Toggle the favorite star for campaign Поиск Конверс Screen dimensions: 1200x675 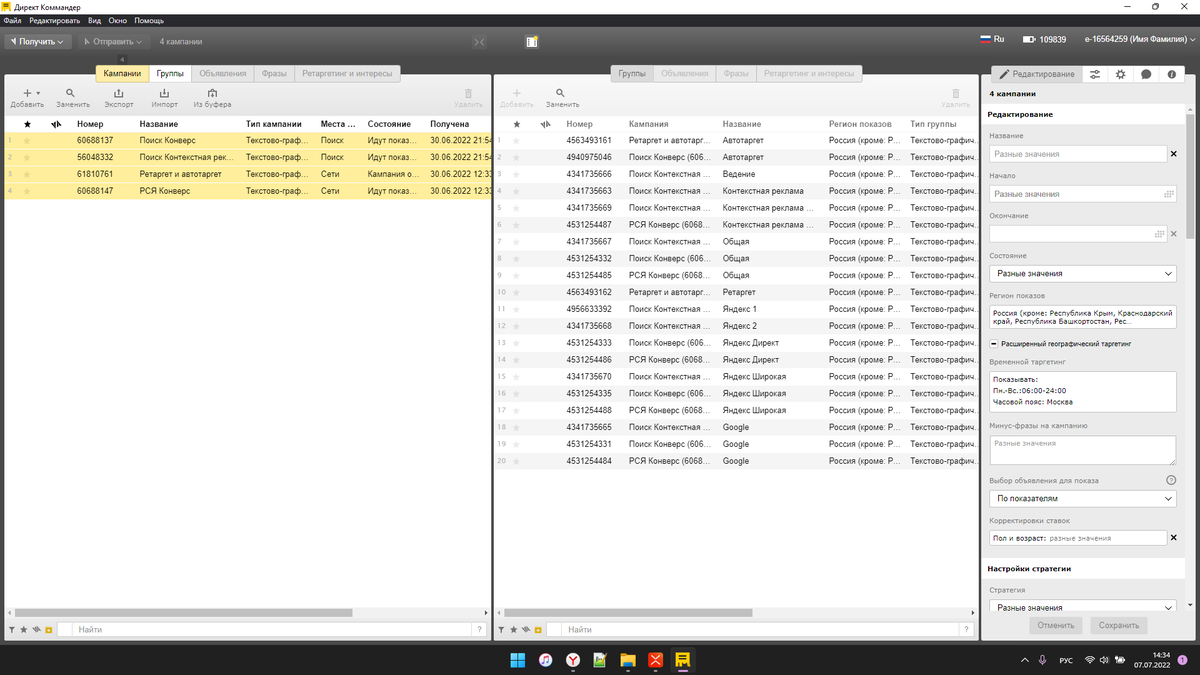pos(27,140)
